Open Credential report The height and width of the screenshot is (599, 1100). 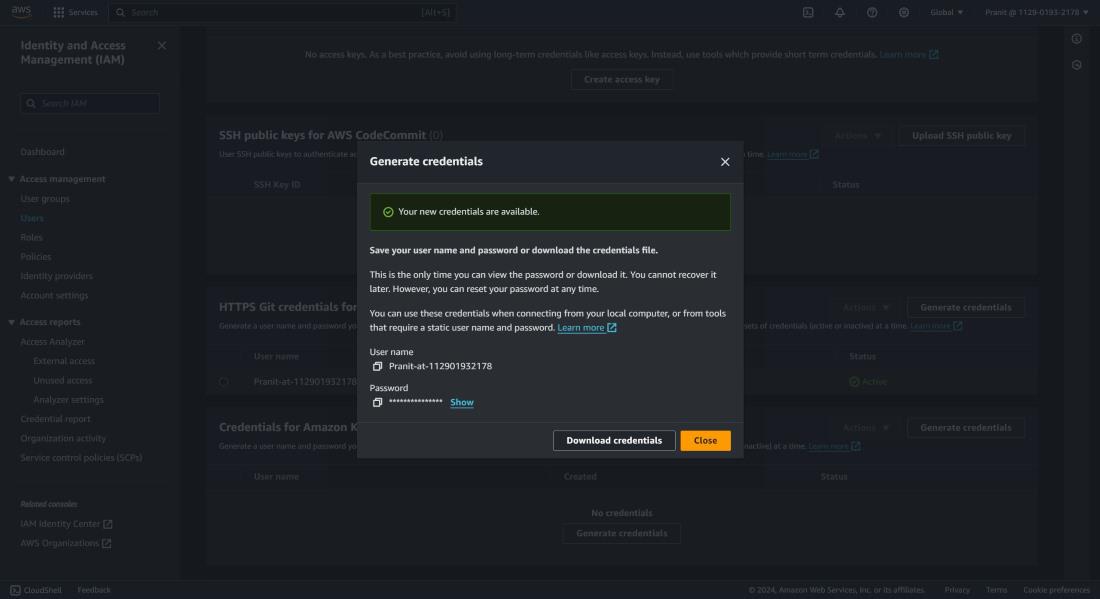click(x=55, y=419)
